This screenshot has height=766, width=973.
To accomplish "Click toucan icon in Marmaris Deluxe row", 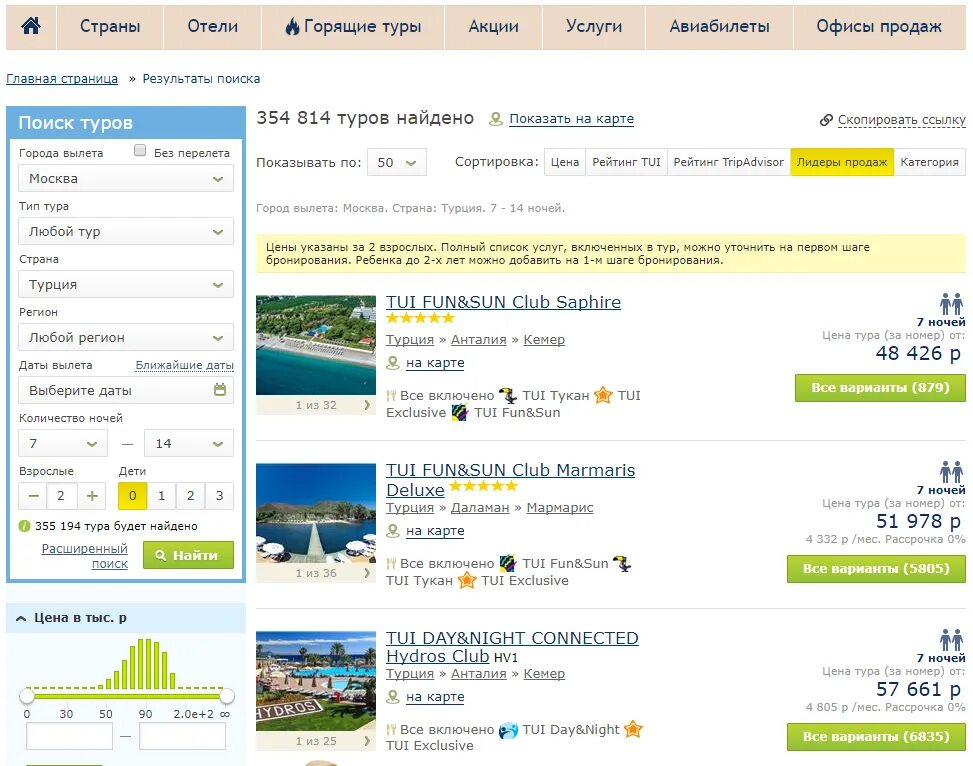I will [622, 564].
